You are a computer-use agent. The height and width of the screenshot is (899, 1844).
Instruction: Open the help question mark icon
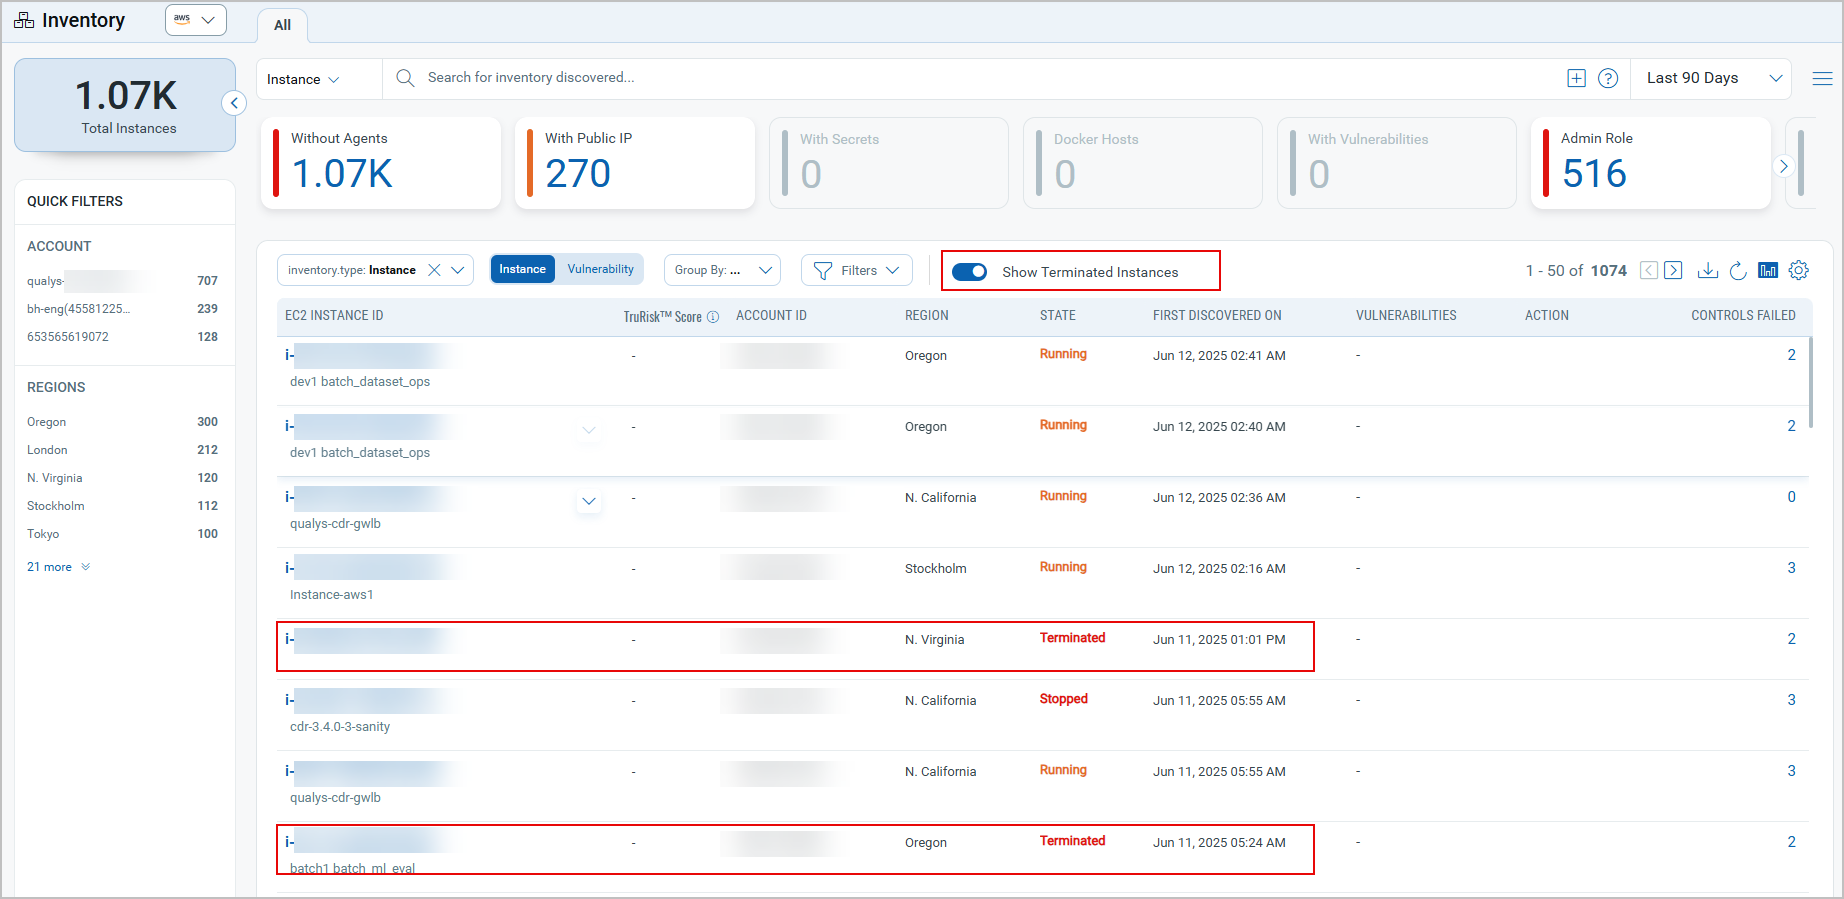coord(1608,78)
